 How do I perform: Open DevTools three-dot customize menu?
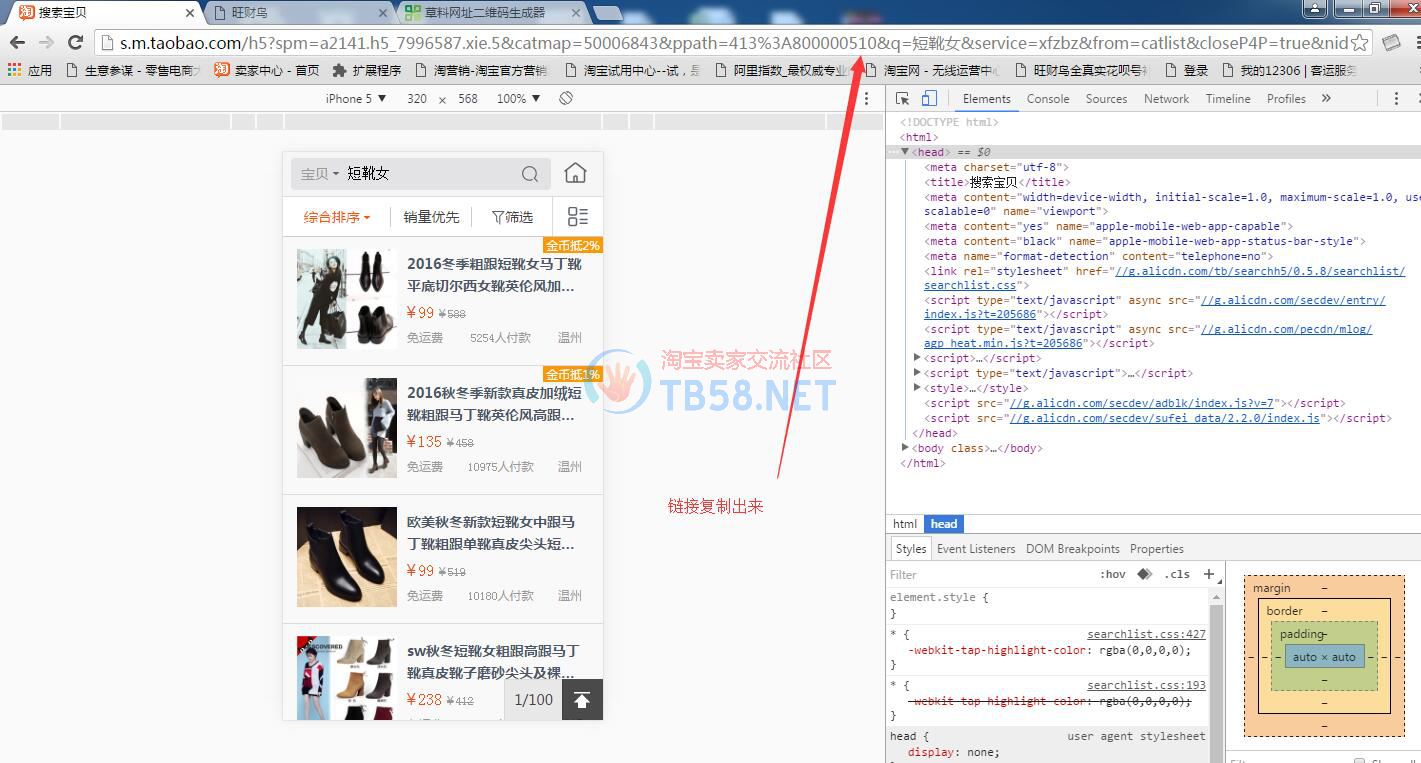tap(1396, 98)
